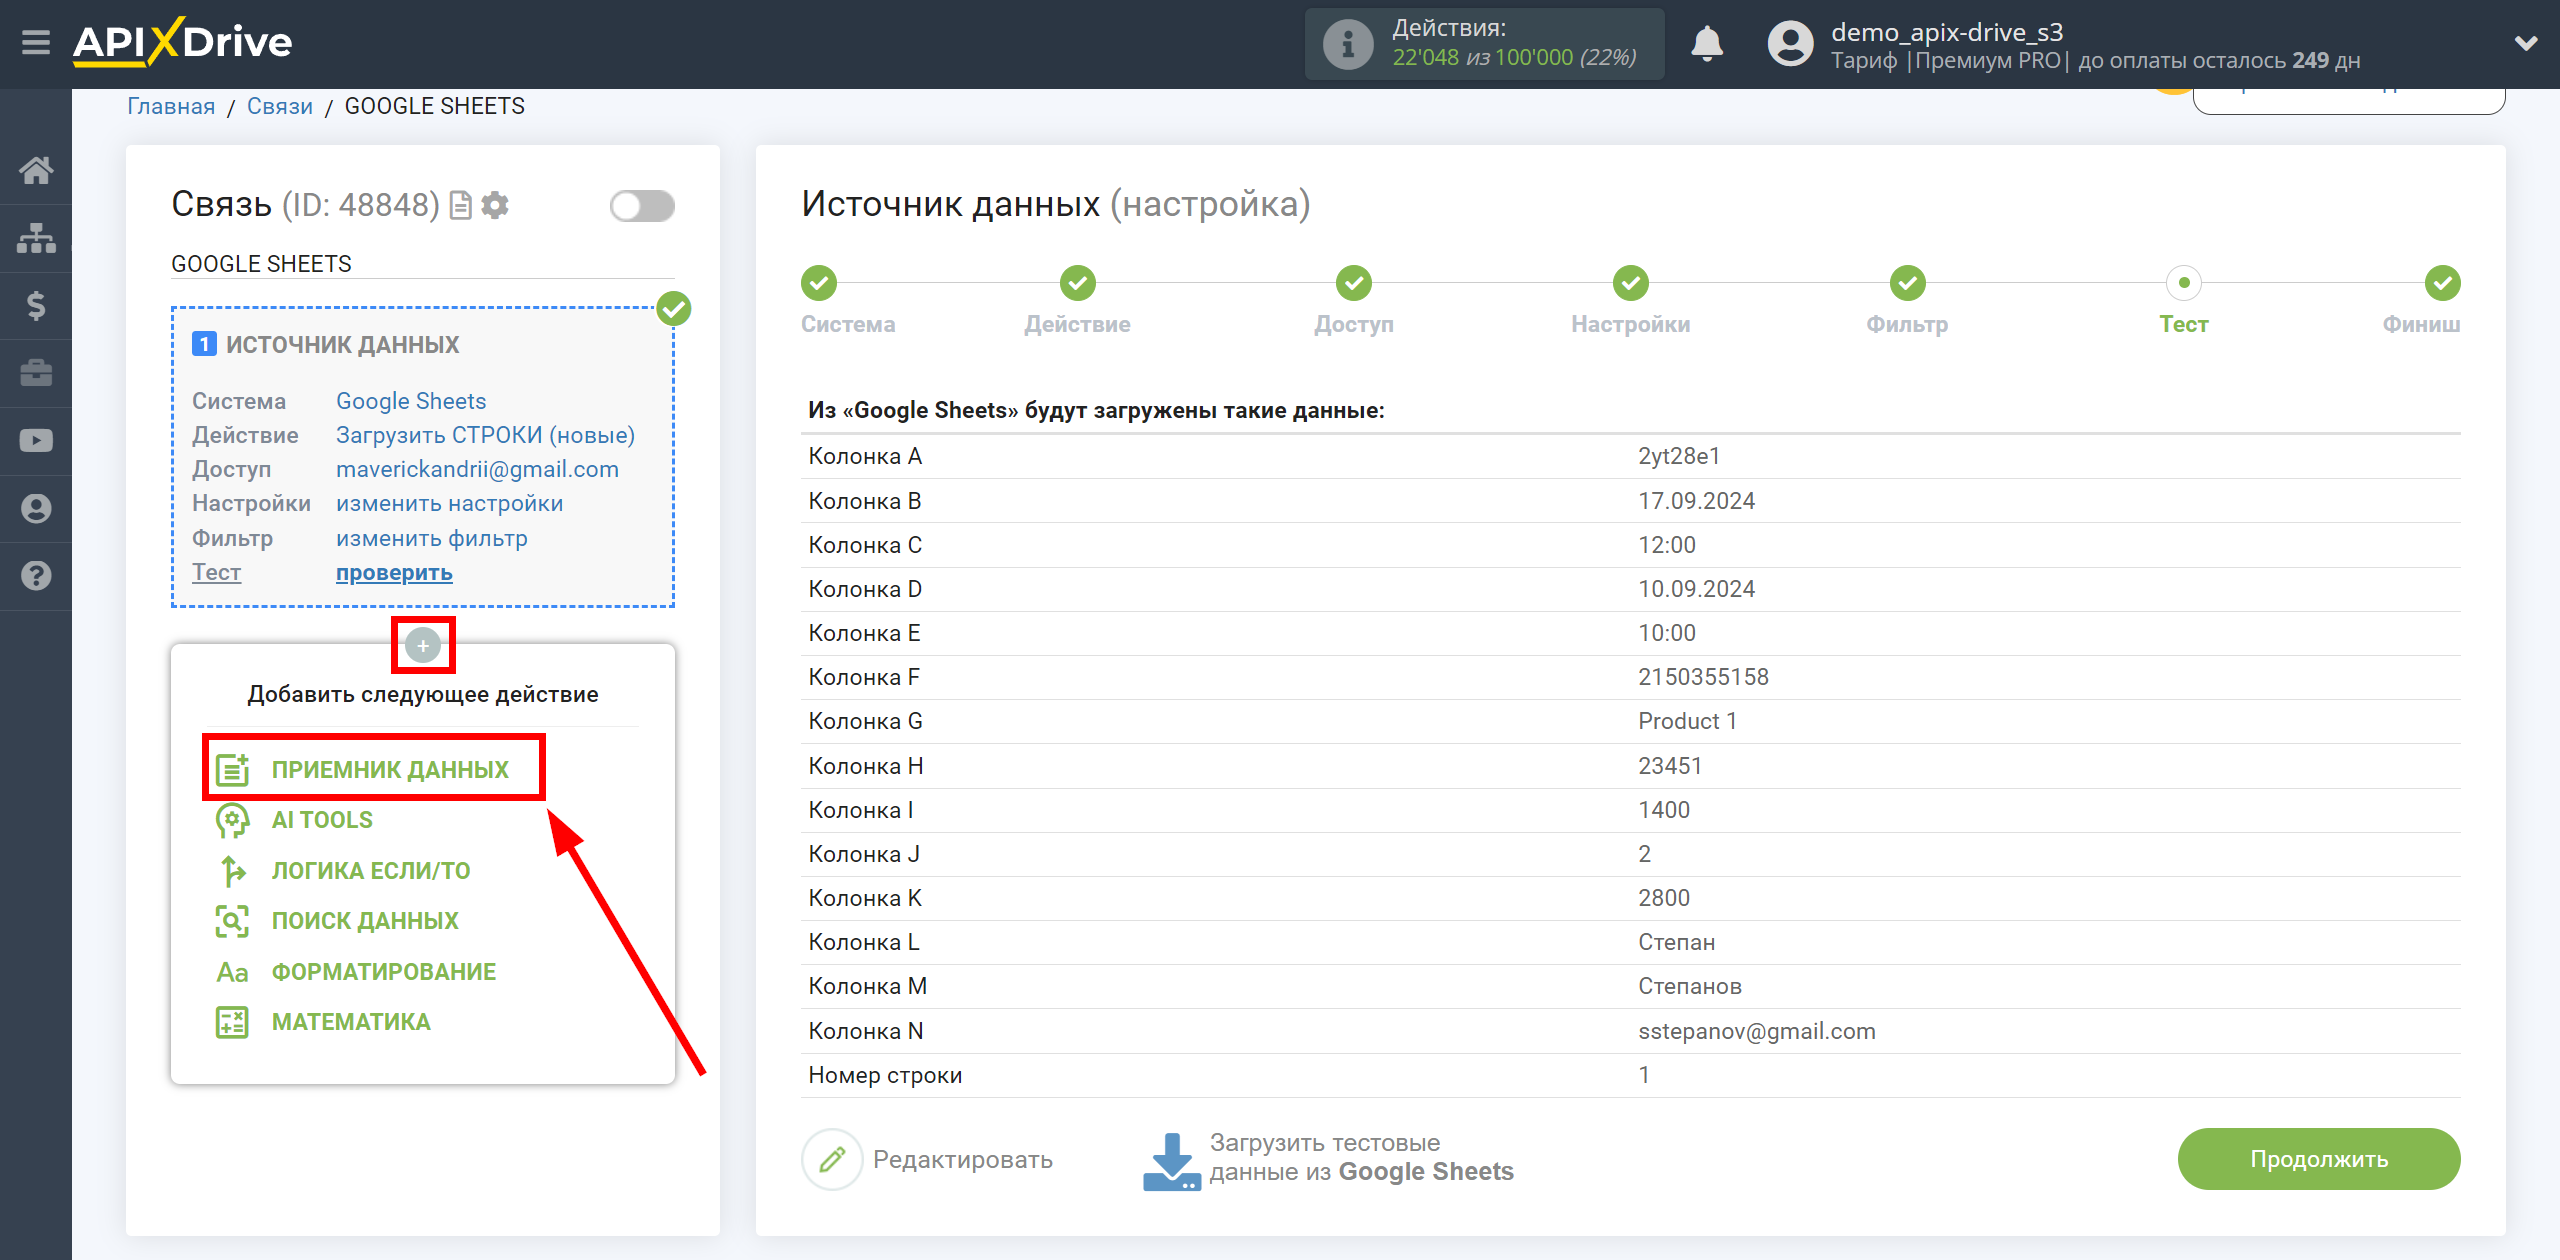This screenshot has width=2560, height=1260.
Task: Go to Тест step
Action: click(2184, 283)
